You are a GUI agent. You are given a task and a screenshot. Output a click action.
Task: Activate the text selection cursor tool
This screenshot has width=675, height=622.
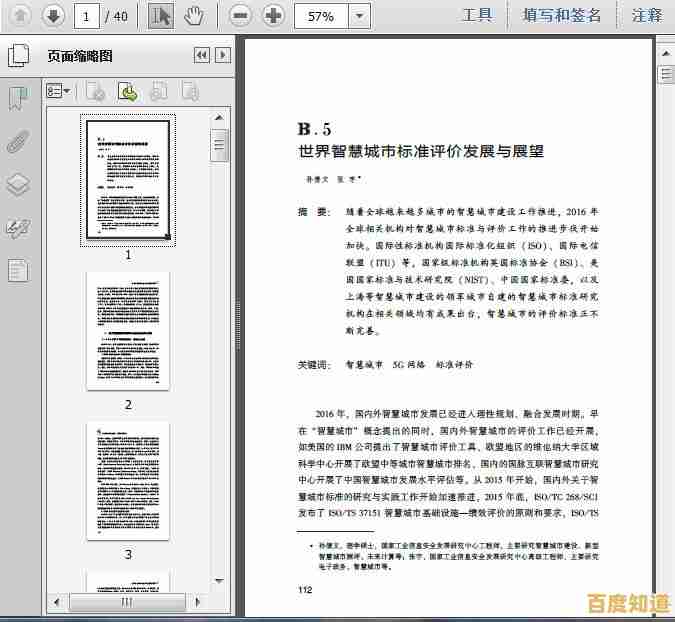click(x=161, y=16)
